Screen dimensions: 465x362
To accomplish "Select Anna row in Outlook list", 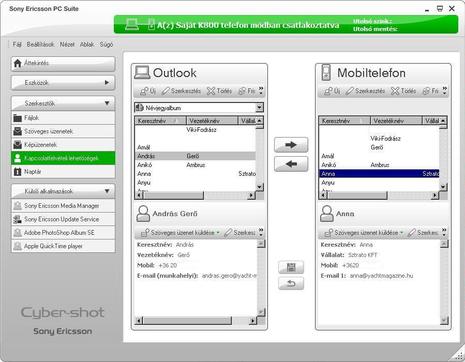I will (x=195, y=174).
